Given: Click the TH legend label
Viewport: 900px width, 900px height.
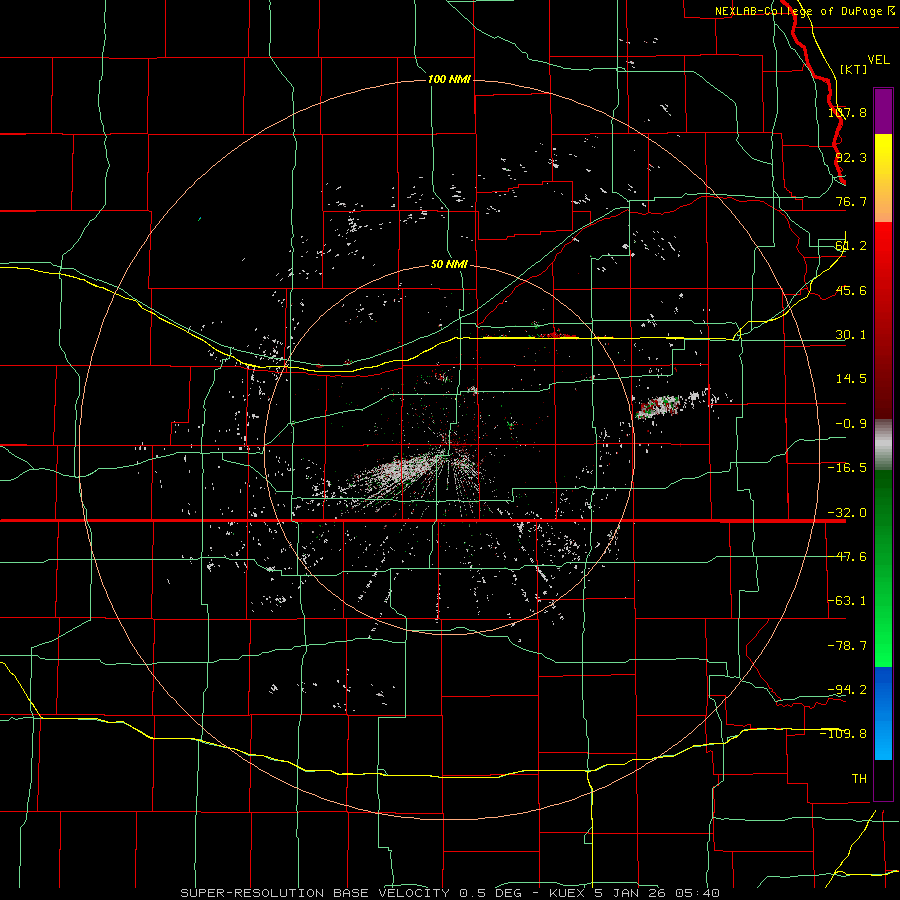Looking at the screenshot, I should (859, 778).
